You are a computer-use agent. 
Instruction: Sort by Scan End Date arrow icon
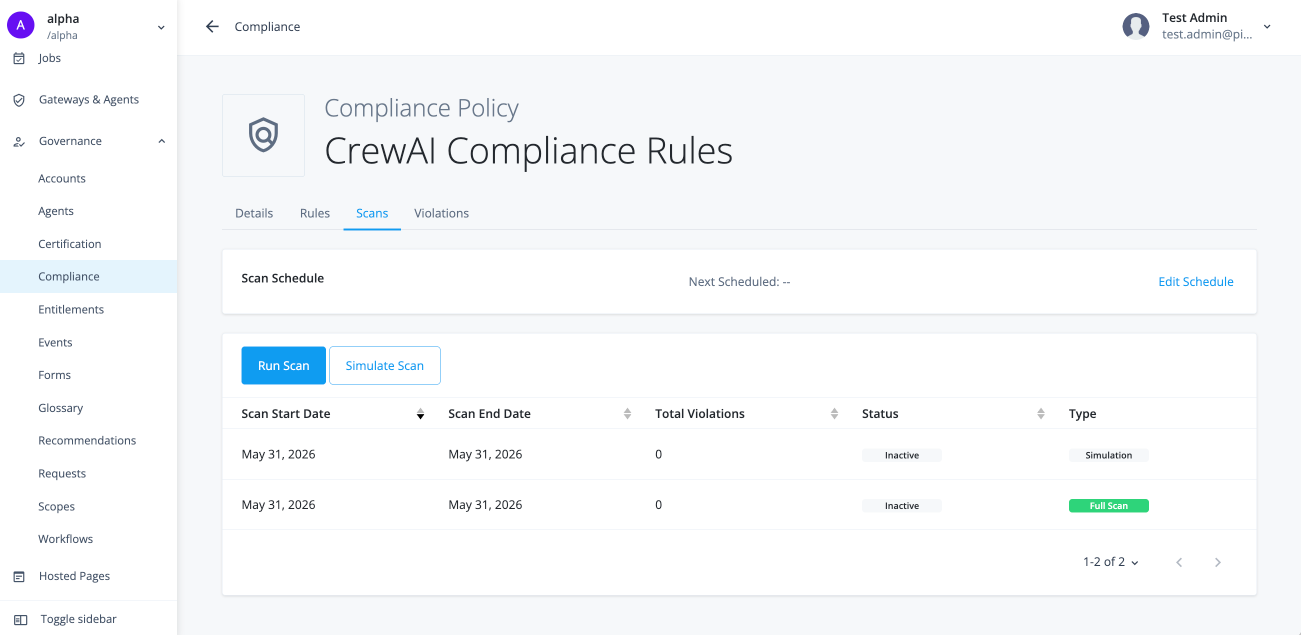(628, 414)
